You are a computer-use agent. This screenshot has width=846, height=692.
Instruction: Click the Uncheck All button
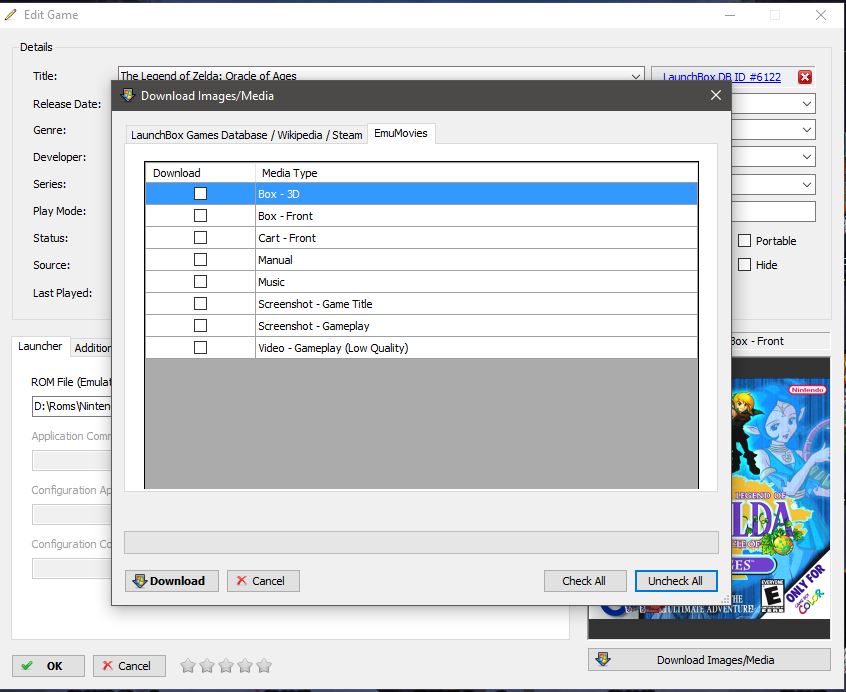676,581
